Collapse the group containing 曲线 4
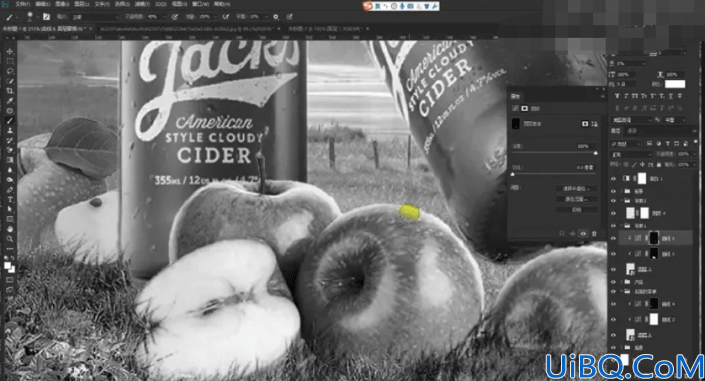The image size is (705, 381). pyautogui.click(x=623, y=291)
